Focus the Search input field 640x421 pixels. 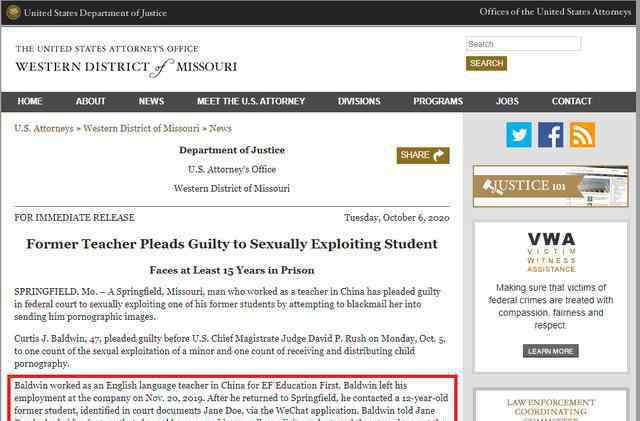pyautogui.click(x=523, y=44)
